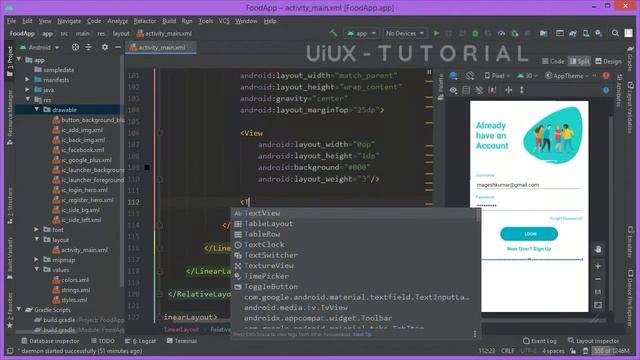Open the TODO tool window
The height and width of the screenshot is (360, 640).
(x=103, y=341)
